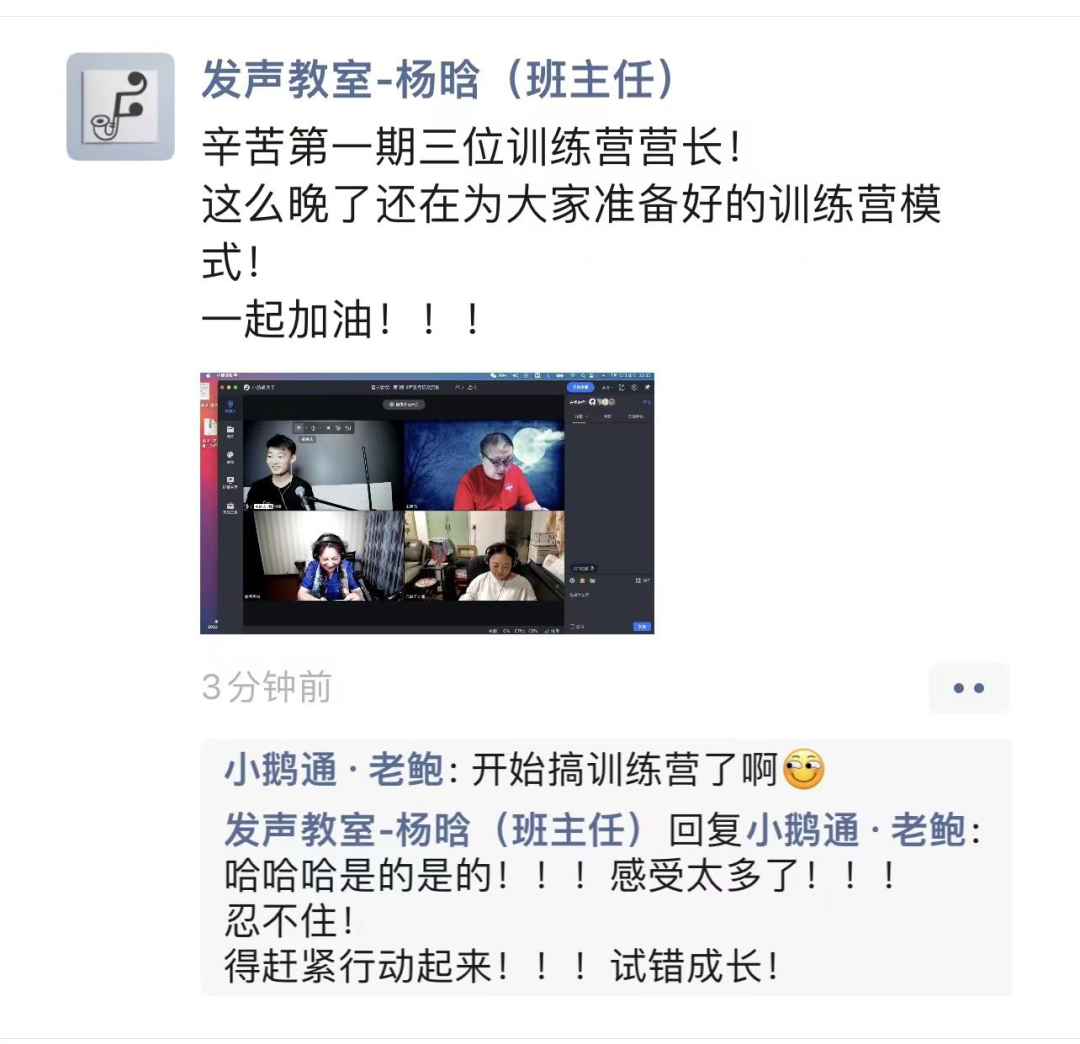
Task: Open the shared meeting screenshot image
Action: 427,503
